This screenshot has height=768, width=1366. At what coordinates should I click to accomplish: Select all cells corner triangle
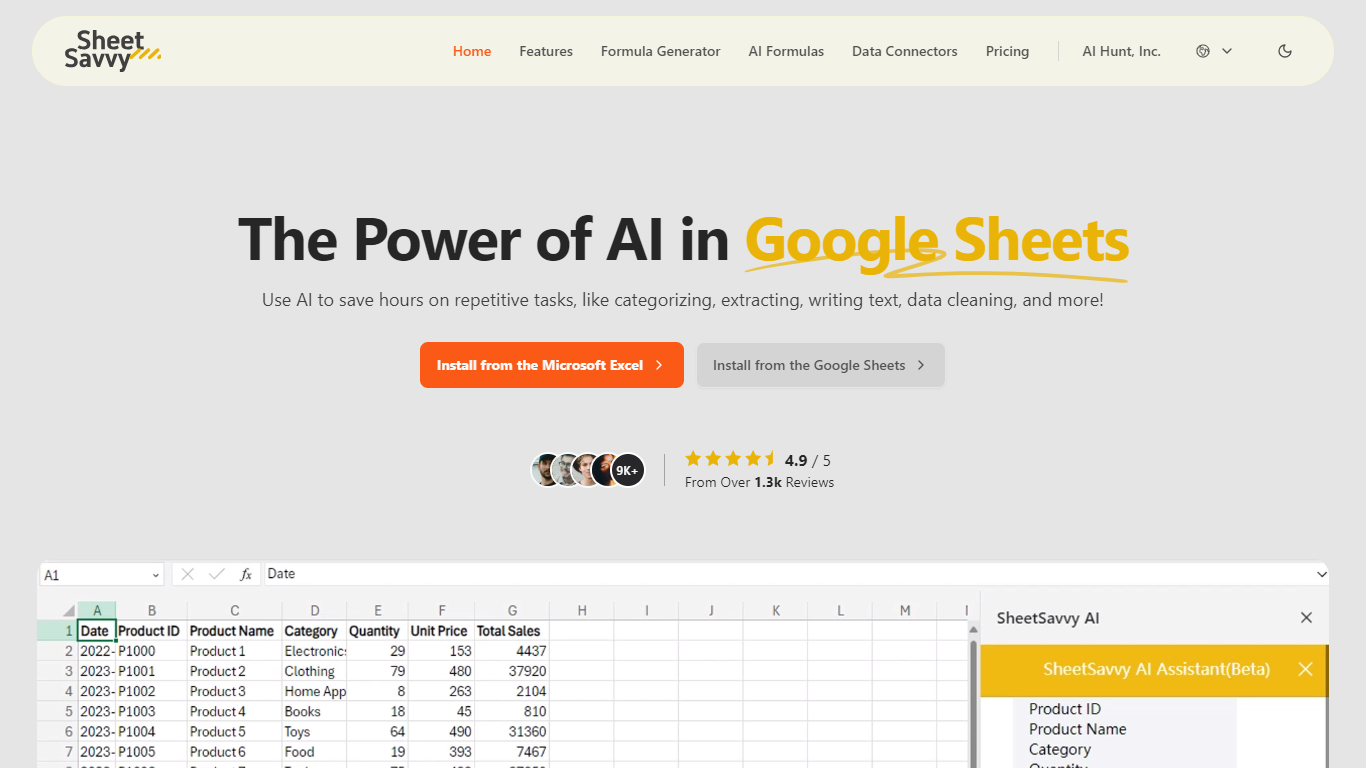pyautogui.click(x=68, y=611)
